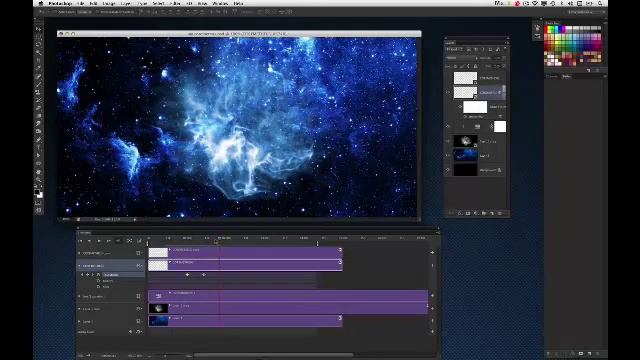Go to next keyframe arrow
This screenshot has height=360, width=640.
pyautogui.click(x=93, y=275)
